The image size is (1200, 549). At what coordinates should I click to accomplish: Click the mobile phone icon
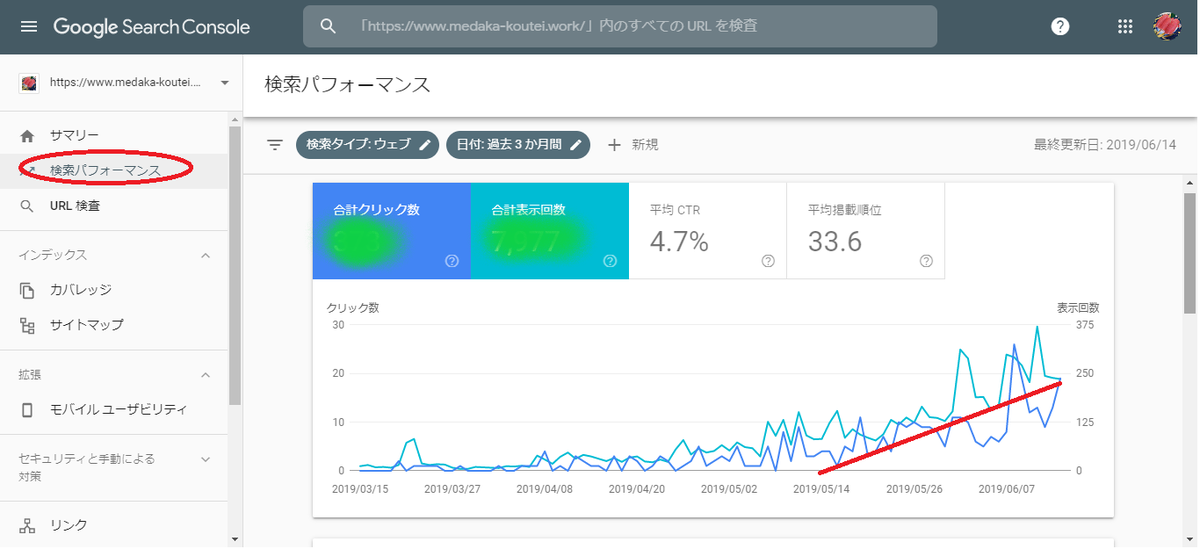[x=27, y=410]
